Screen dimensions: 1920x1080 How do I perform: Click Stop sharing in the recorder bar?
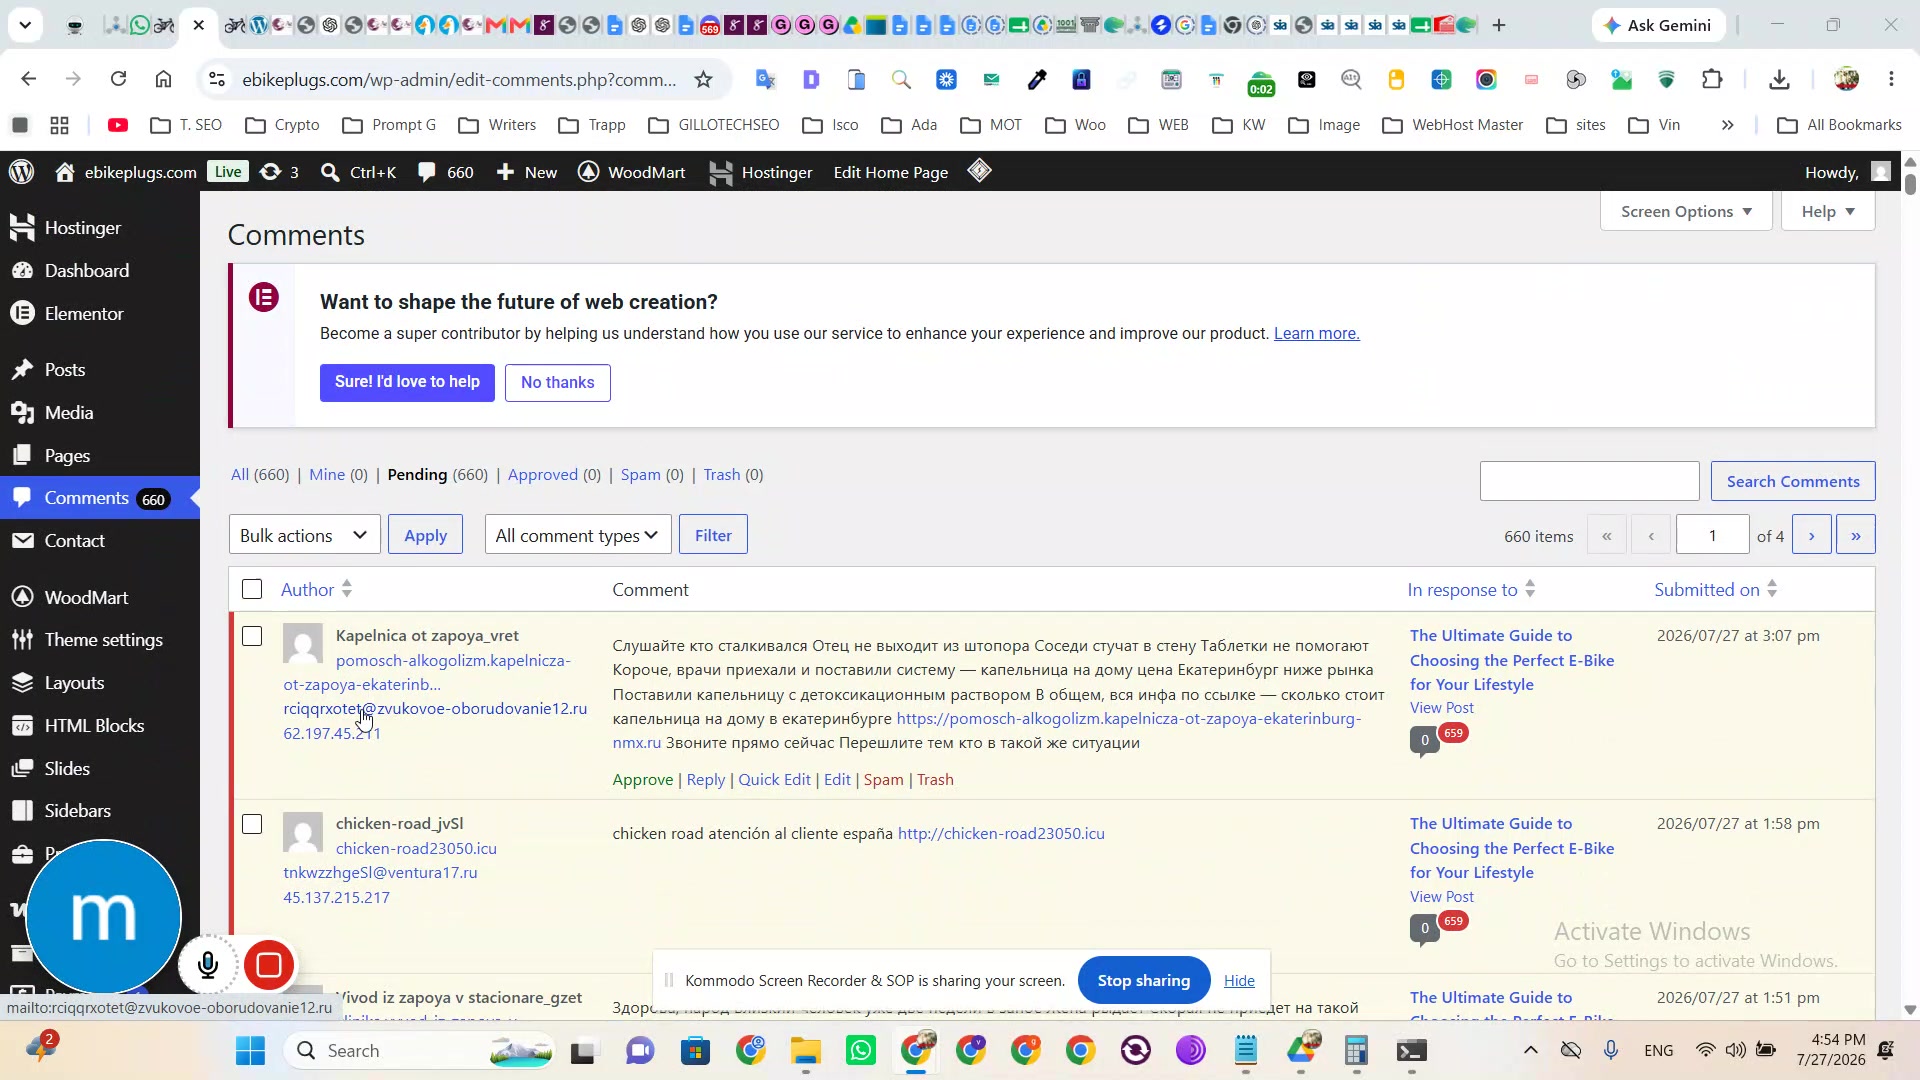pyautogui.click(x=1144, y=981)
